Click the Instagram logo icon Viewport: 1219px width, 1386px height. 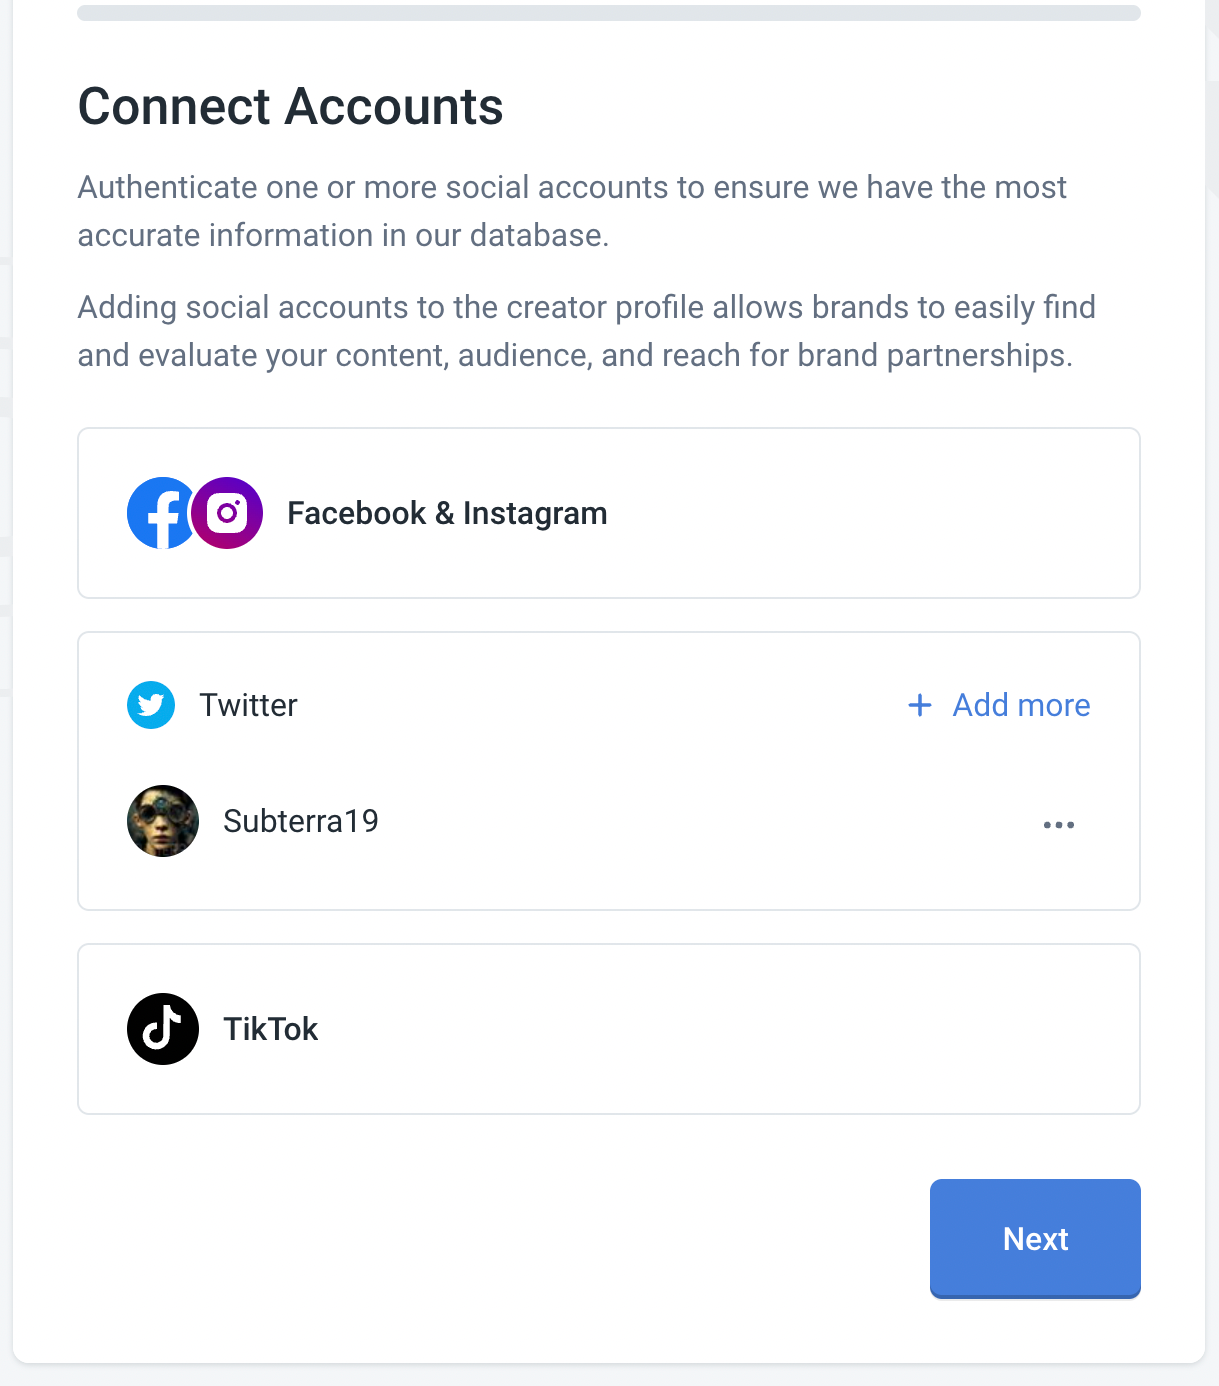click(x=227, y=513)
